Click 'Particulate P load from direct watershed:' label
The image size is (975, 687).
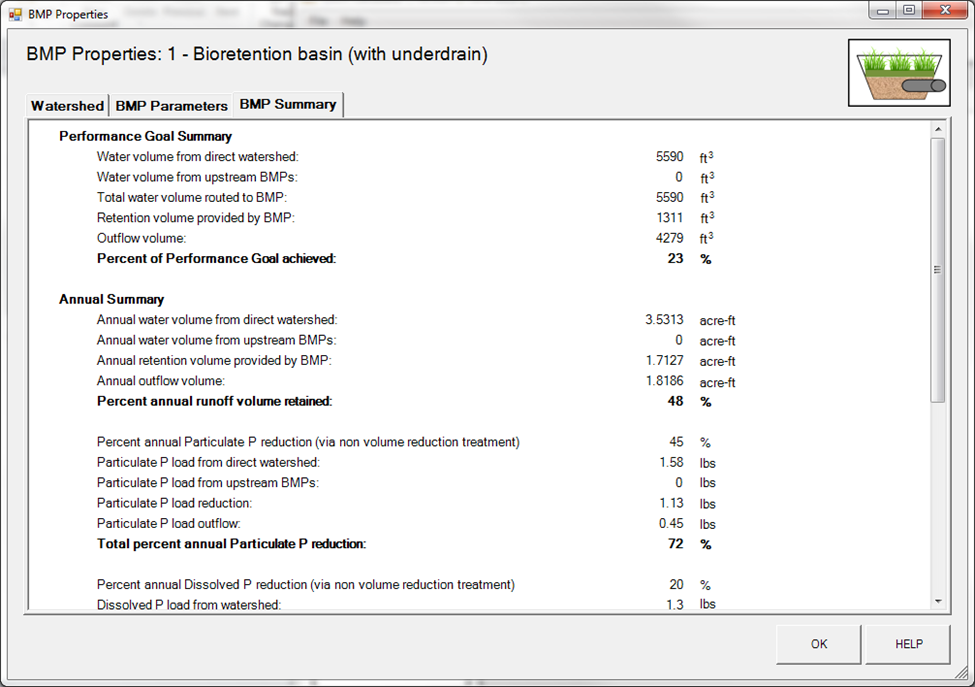208,463
